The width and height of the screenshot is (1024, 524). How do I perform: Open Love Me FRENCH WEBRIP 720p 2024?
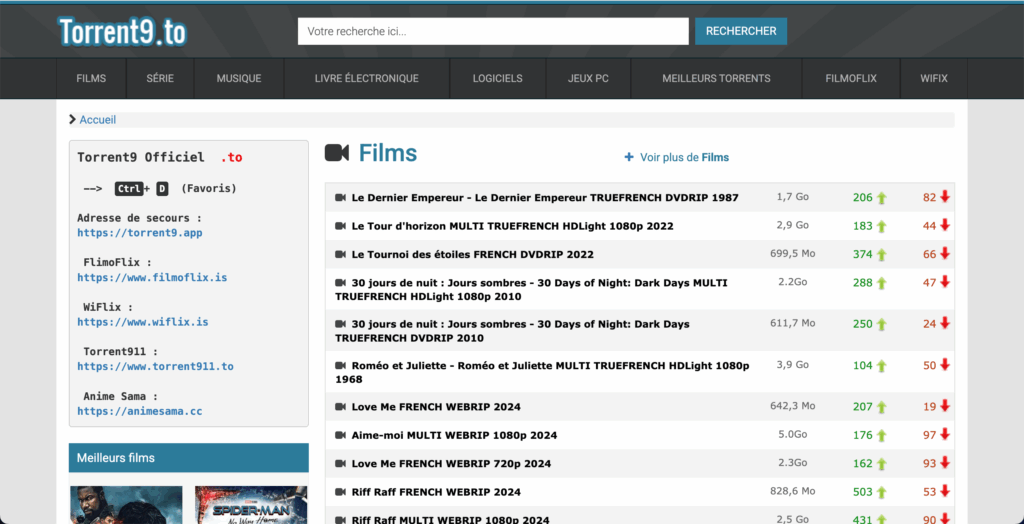click(451, 464)
